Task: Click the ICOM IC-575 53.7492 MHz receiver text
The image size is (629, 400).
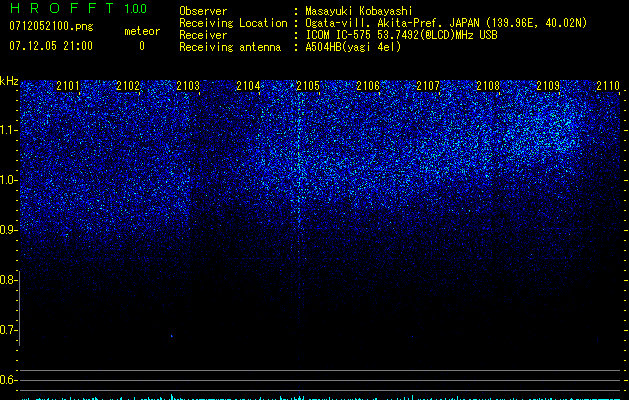Action: click(x=401, y=35)
